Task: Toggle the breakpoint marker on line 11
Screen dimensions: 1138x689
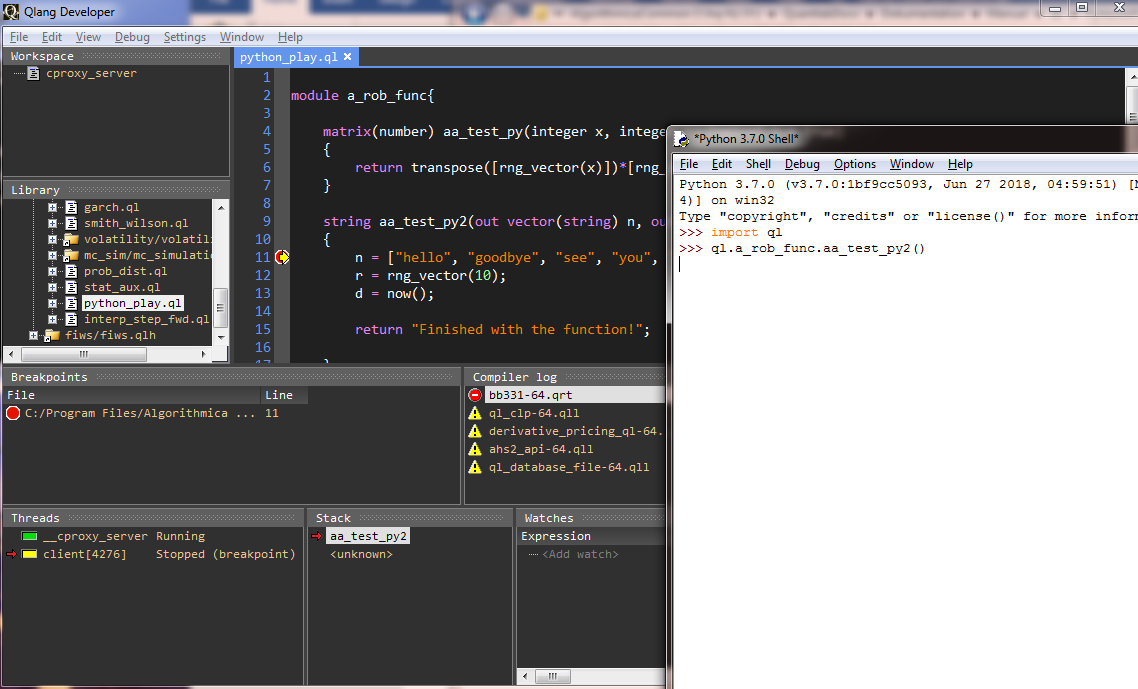Action: [x=282, y=257]
